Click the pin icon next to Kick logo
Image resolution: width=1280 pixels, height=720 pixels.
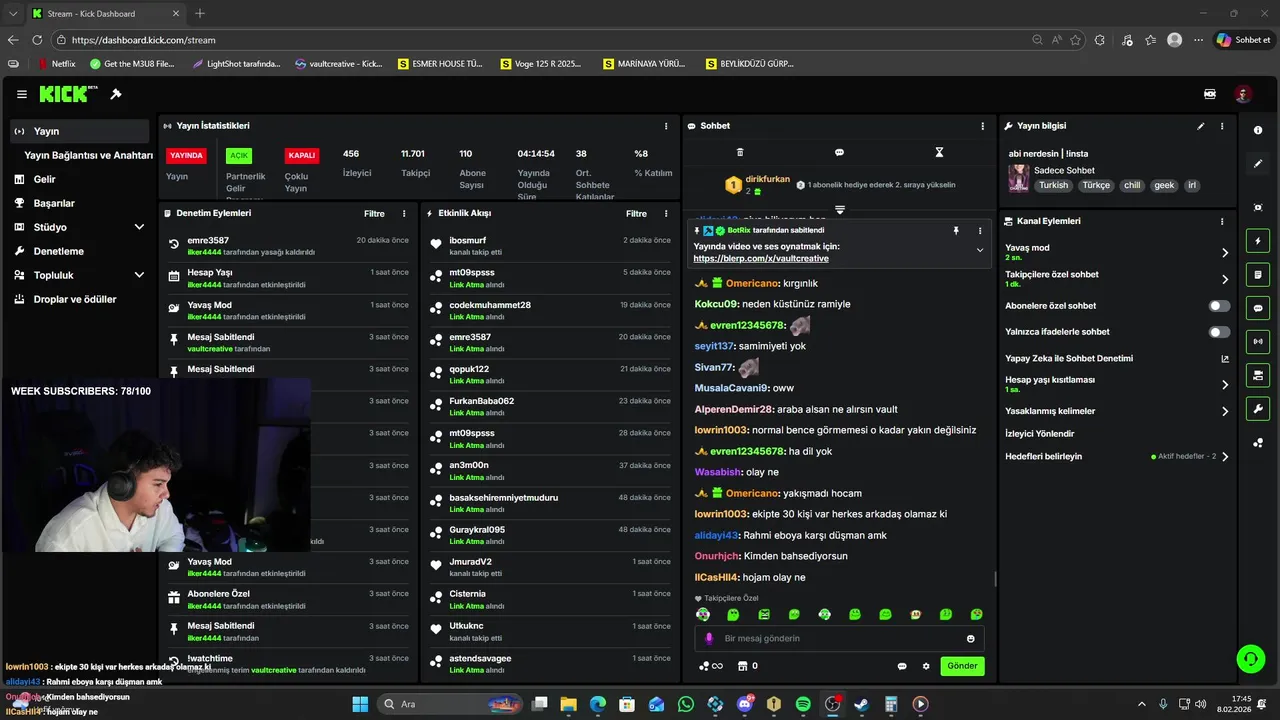116,94
